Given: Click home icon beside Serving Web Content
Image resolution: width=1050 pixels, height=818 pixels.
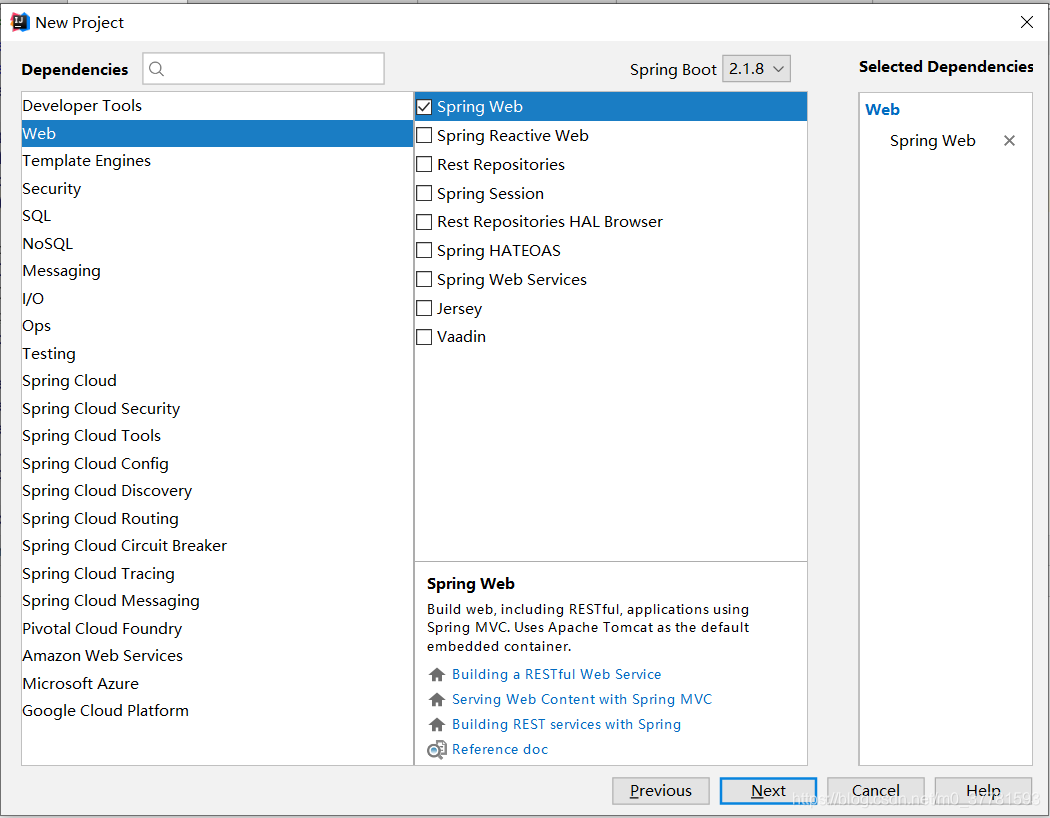Looking at the screenshot, I should point(437,700).
